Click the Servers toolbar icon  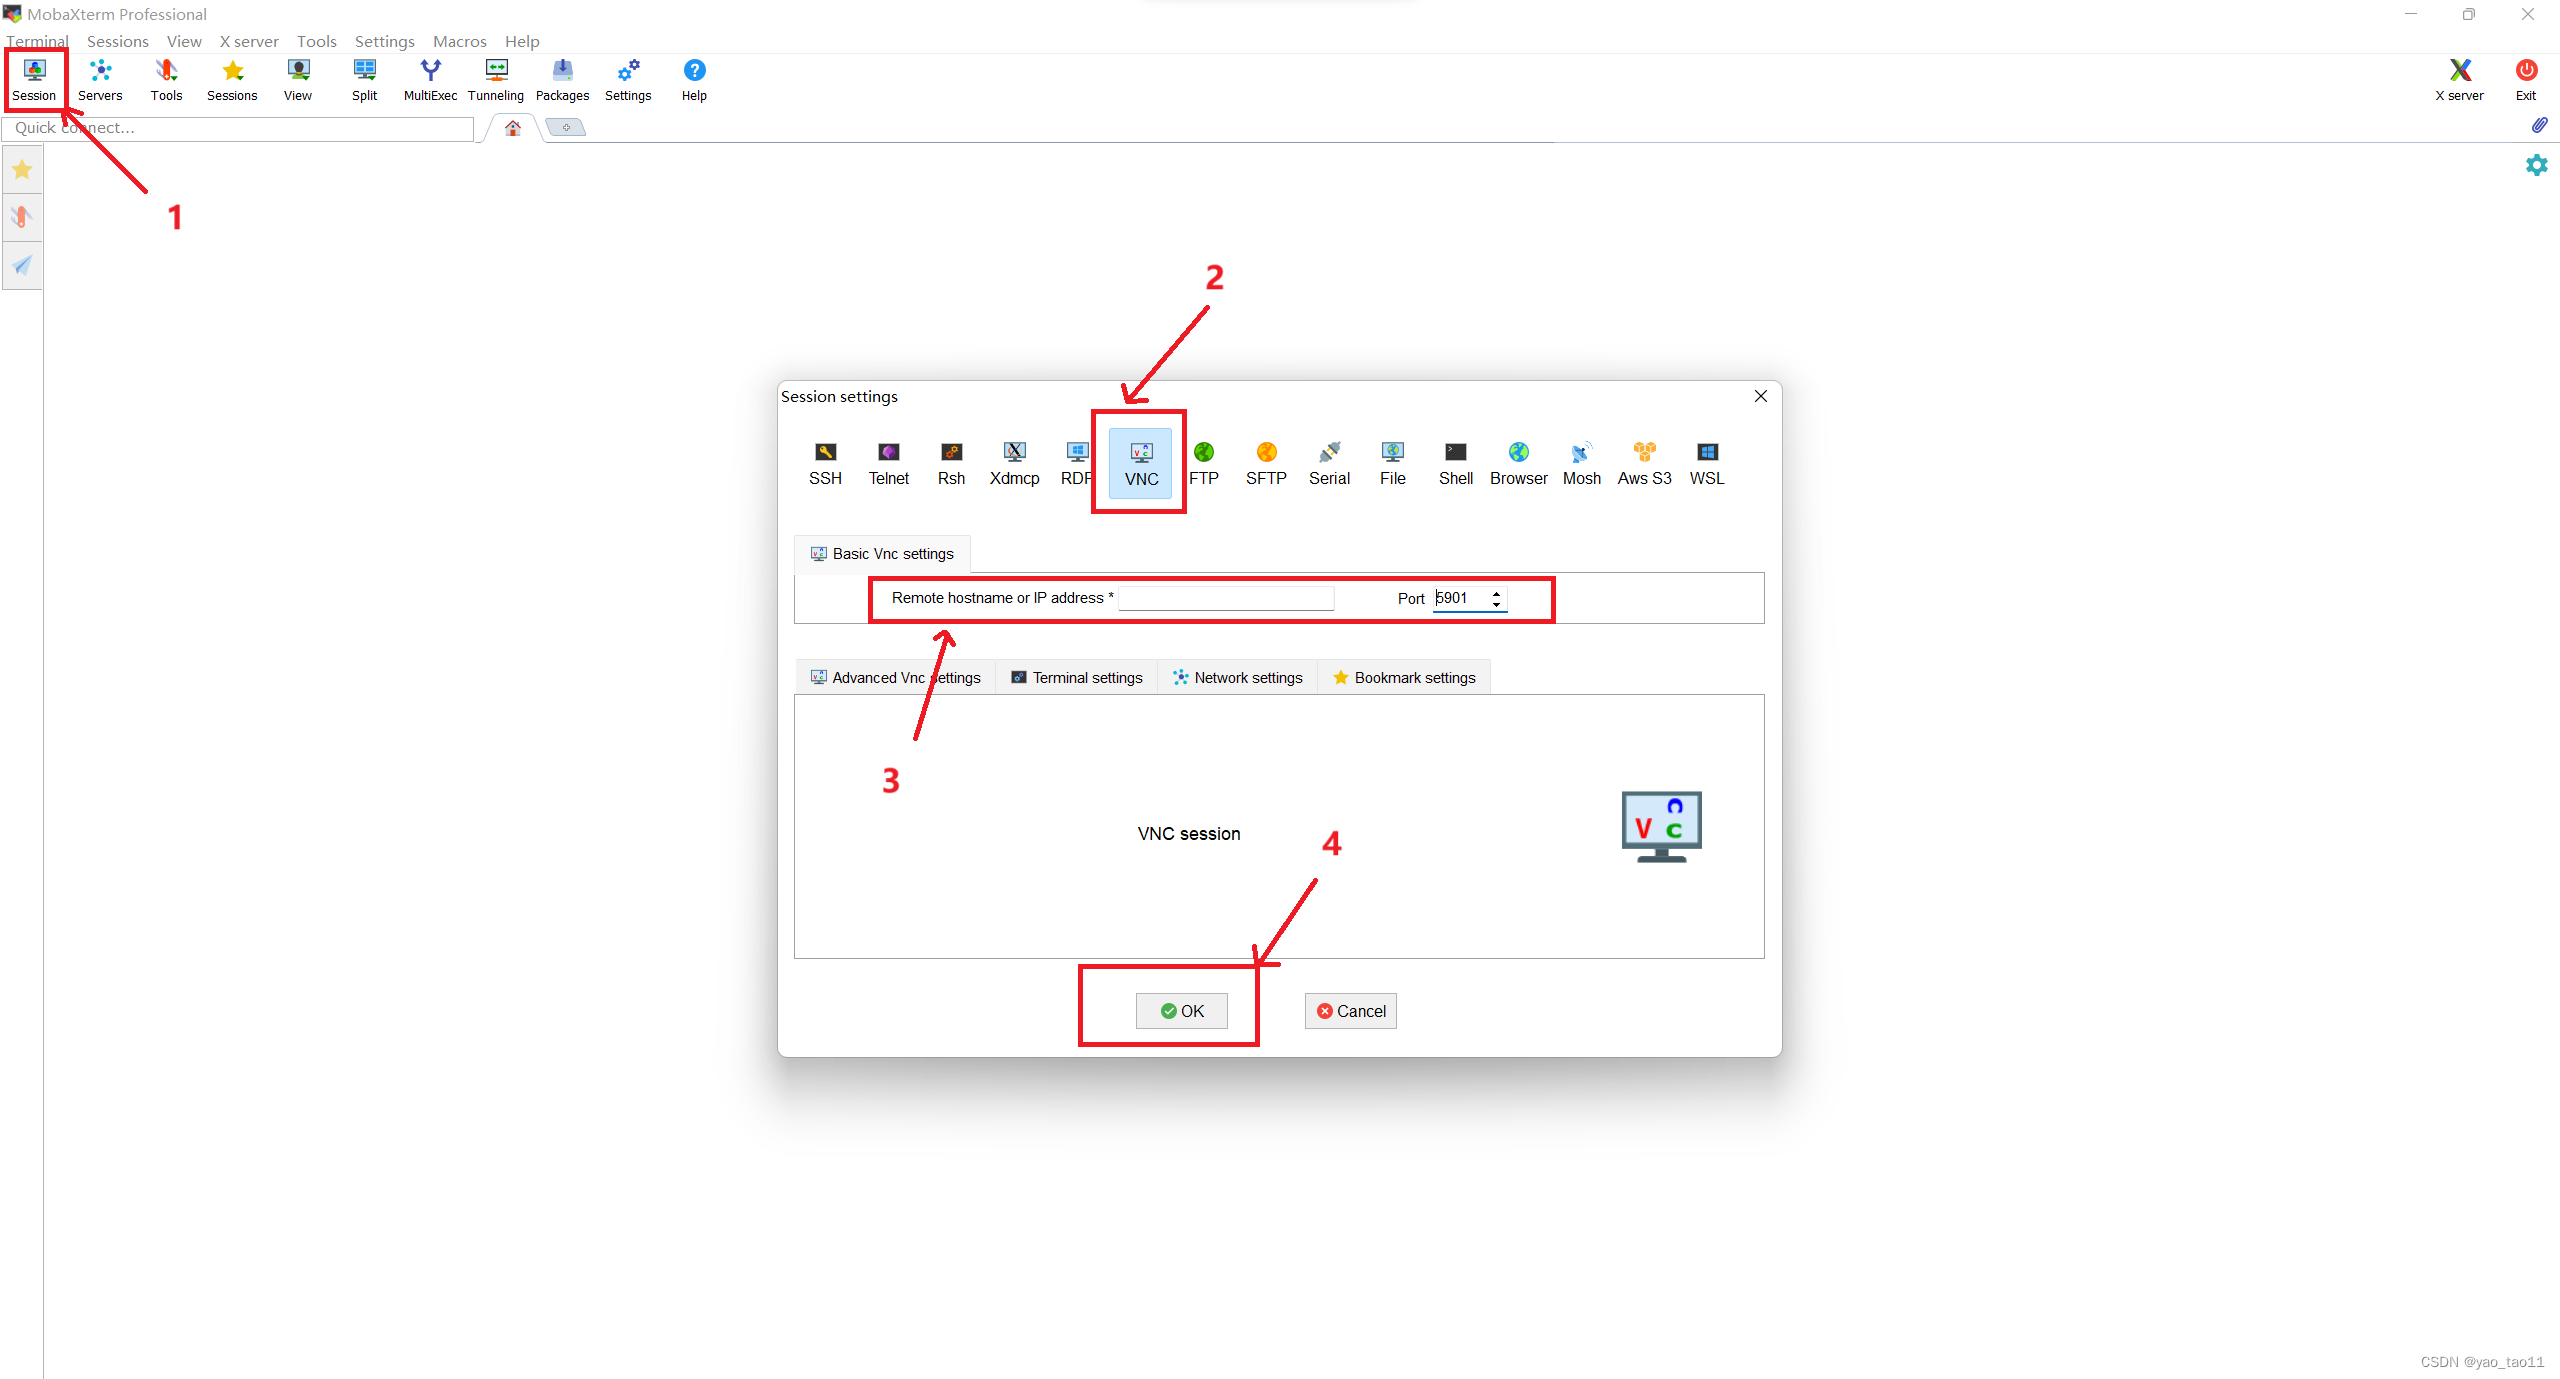[98, 76]
